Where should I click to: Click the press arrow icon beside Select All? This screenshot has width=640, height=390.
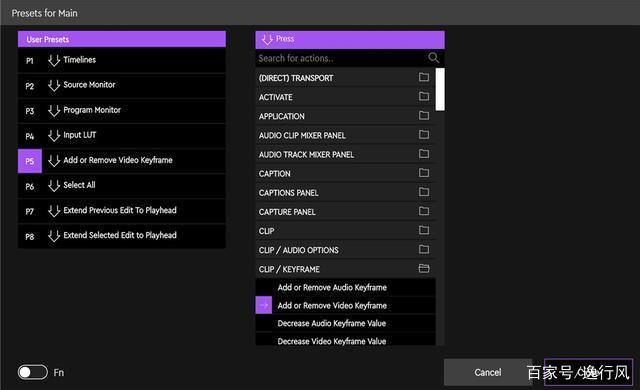[x=54, y=186]
